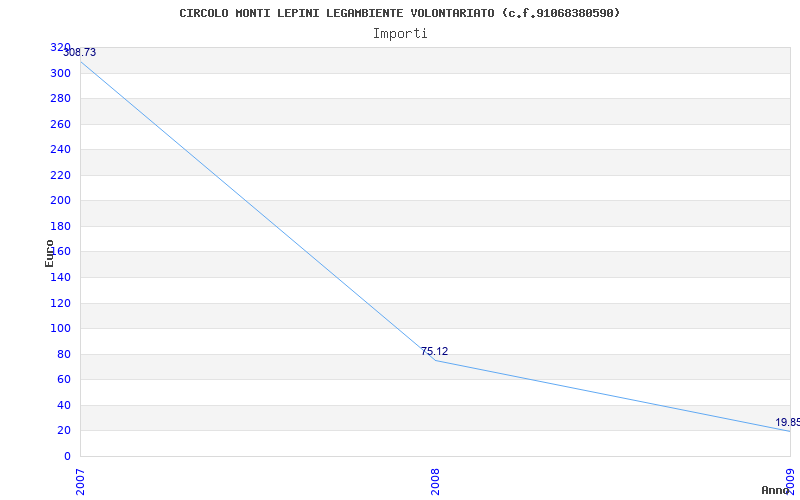Click the line vertex at the 2008 data point
Viewport: 800px width, 500px height.
[x=435, y=360]
